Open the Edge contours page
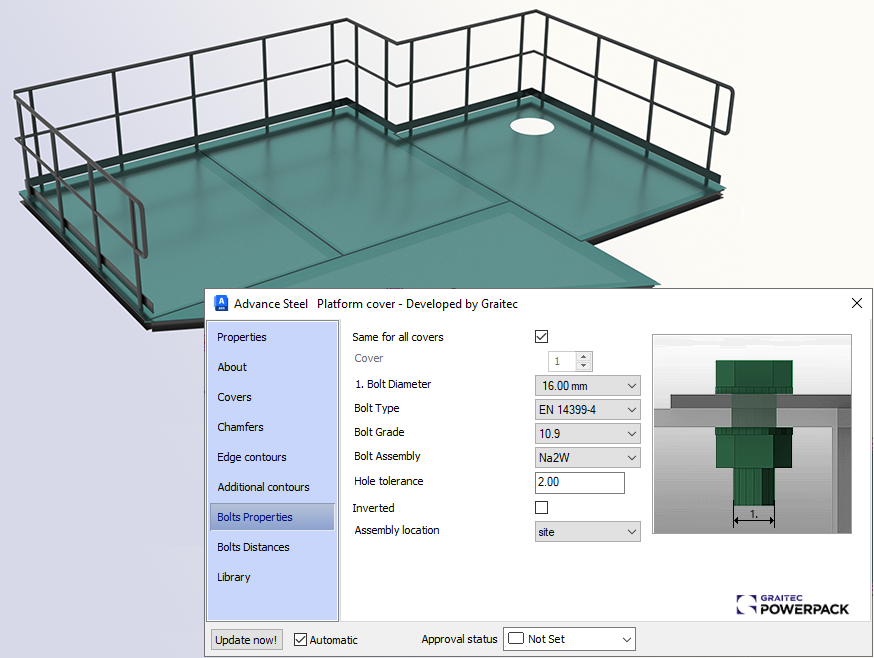 click(251, 457)
